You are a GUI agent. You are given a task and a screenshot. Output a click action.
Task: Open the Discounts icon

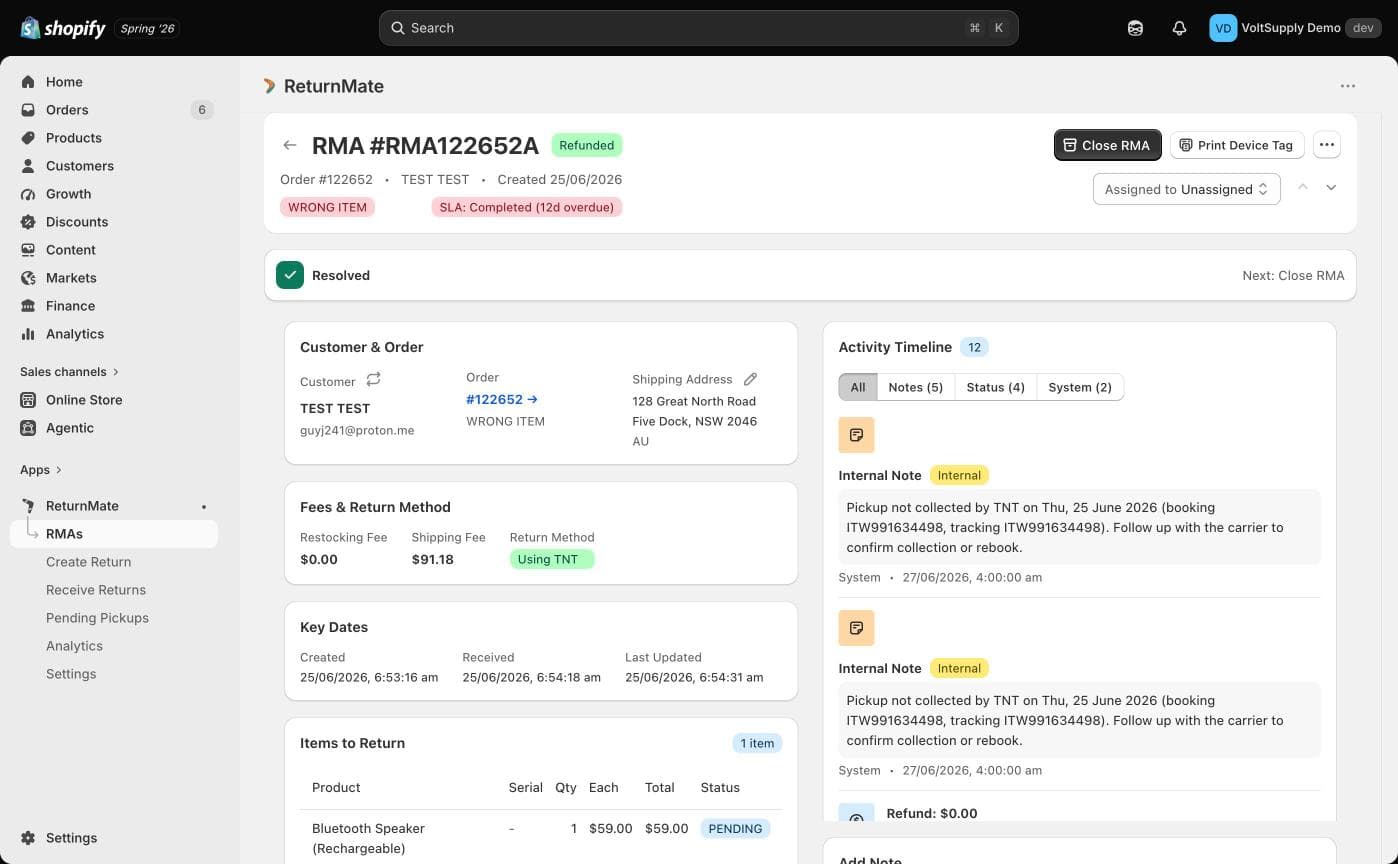[x=28, y=222]
